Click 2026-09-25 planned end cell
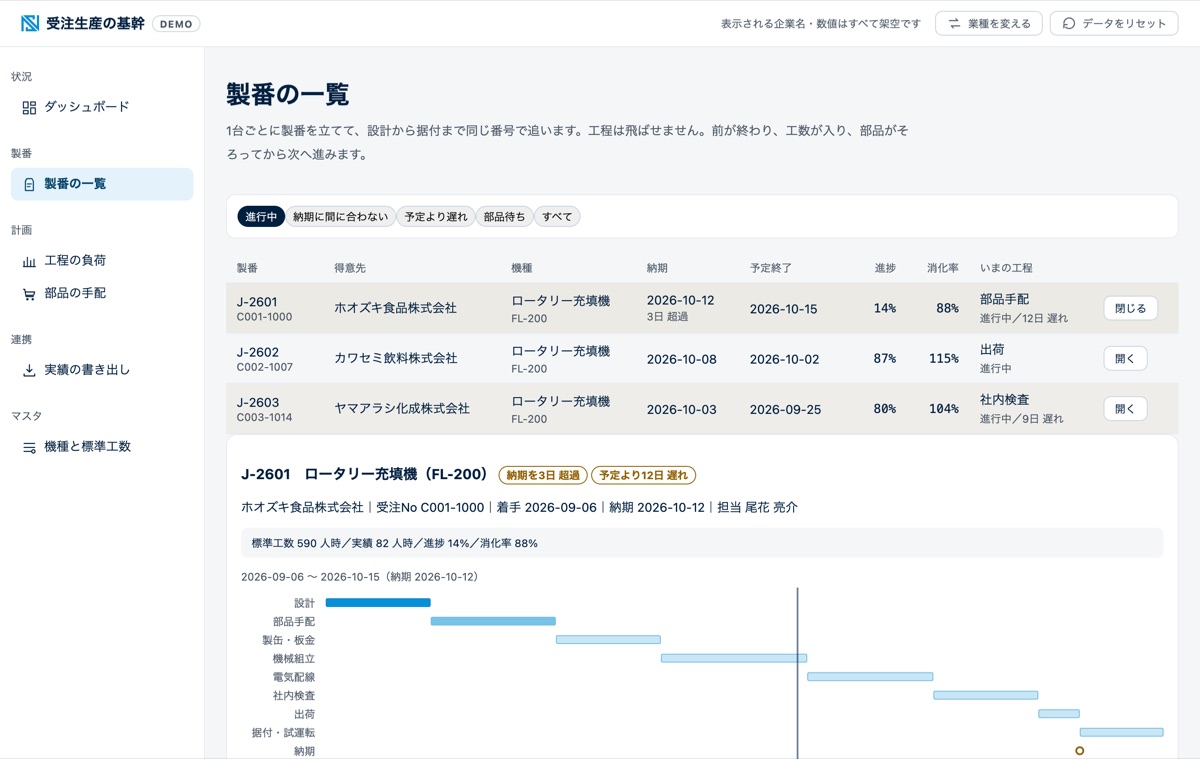Viewport: 1200px width, 759px height. [784, 409]
